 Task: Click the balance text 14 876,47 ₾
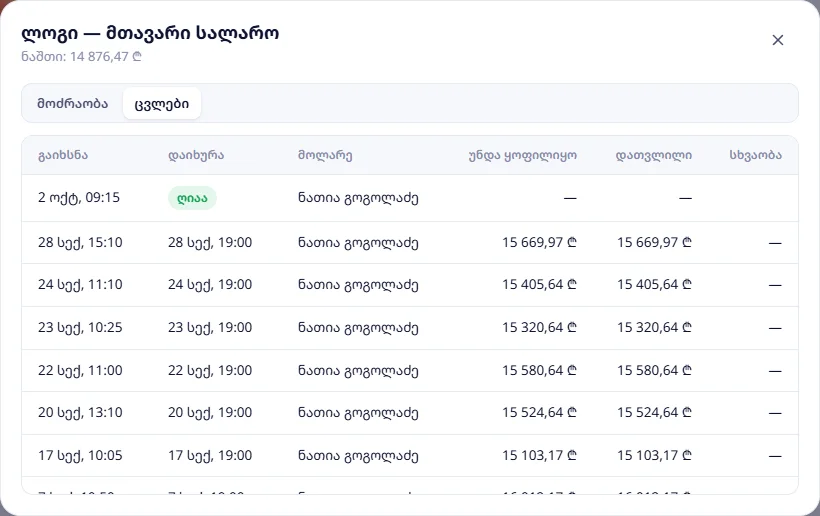(106, 56)
